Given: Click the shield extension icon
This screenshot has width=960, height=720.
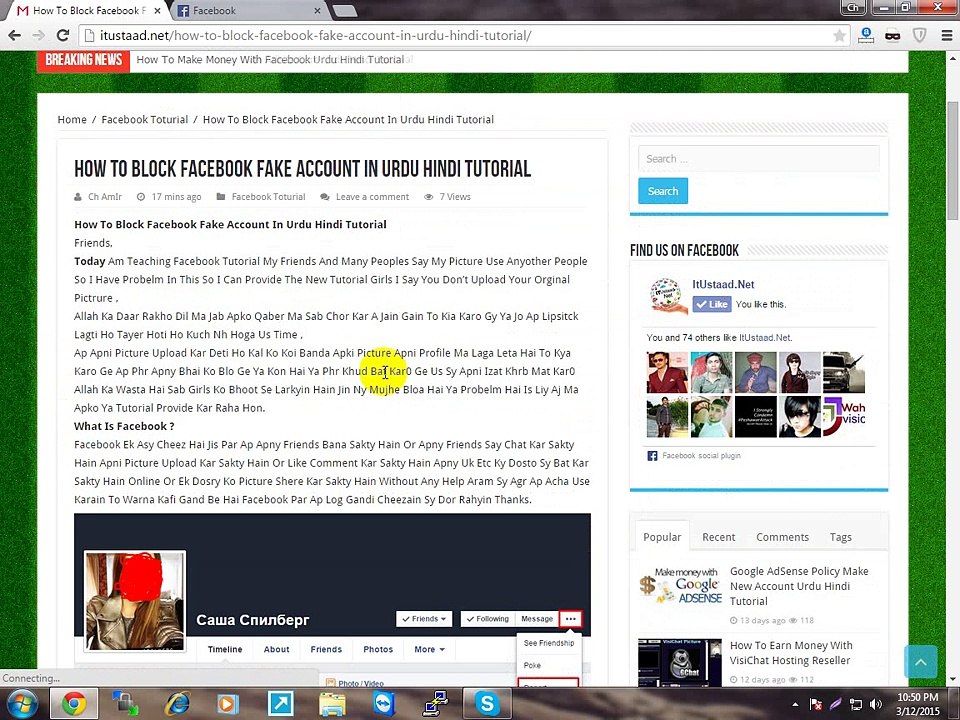Looking at the screenshot, I should [919, 36].
